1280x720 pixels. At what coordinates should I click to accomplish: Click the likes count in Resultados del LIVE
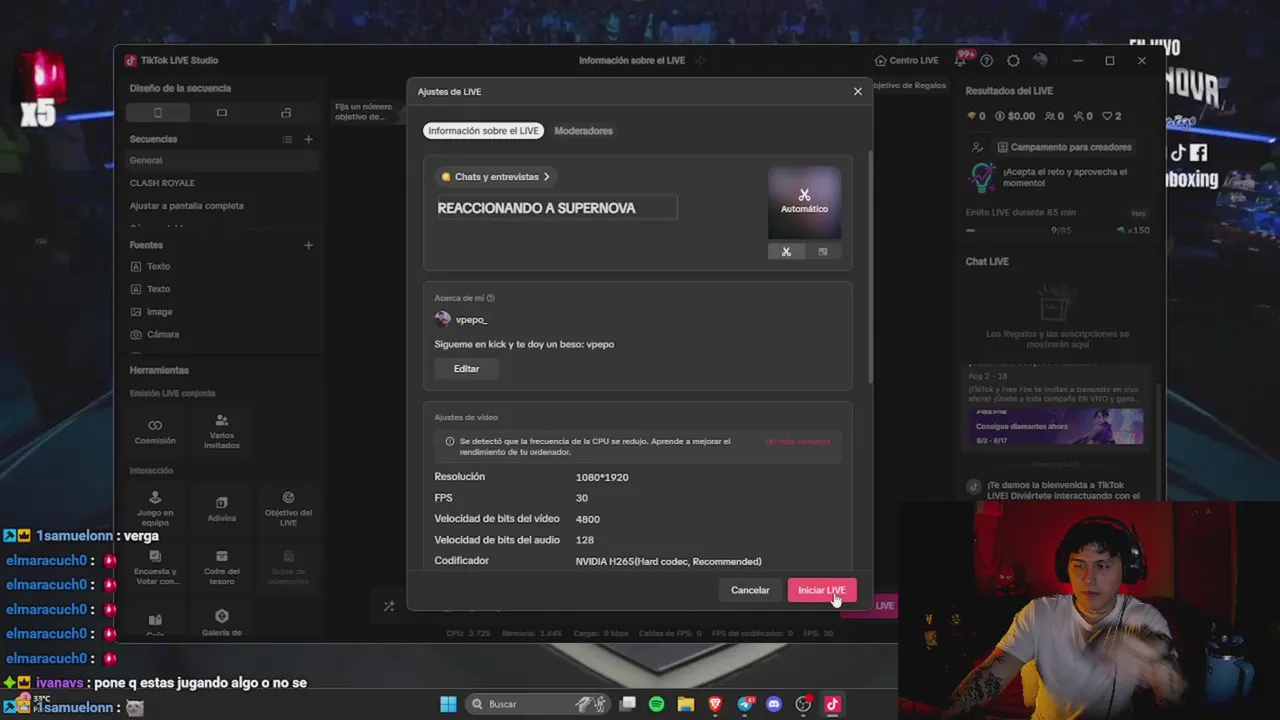click(1111, 116)
